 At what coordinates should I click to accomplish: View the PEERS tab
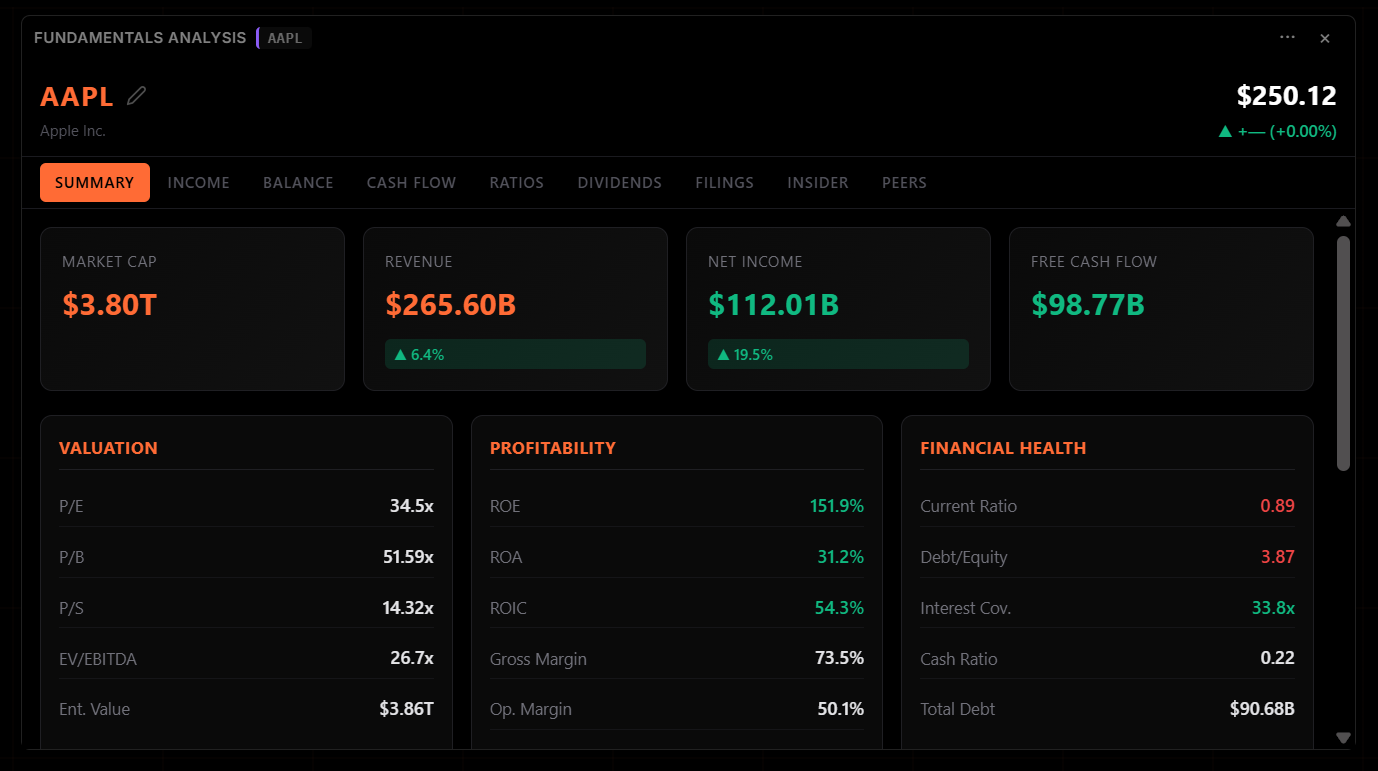coord(904,182)
